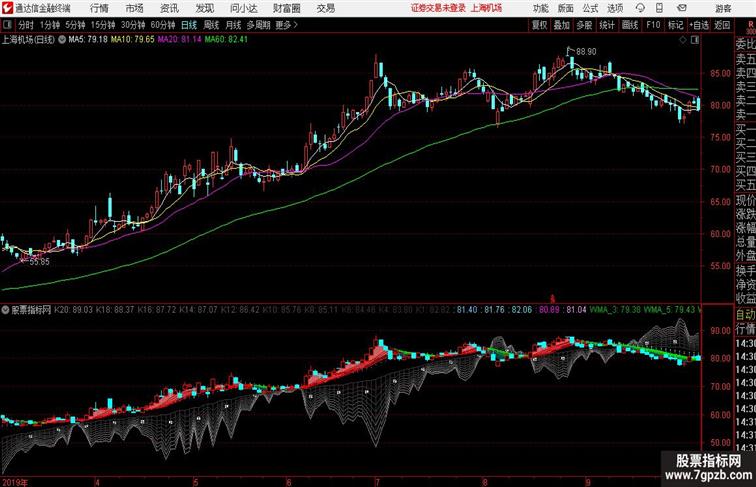Click the 股票指标网 indicator name
Image resolution: width=756 pixels, height=487 pixels.
(31, 310)
